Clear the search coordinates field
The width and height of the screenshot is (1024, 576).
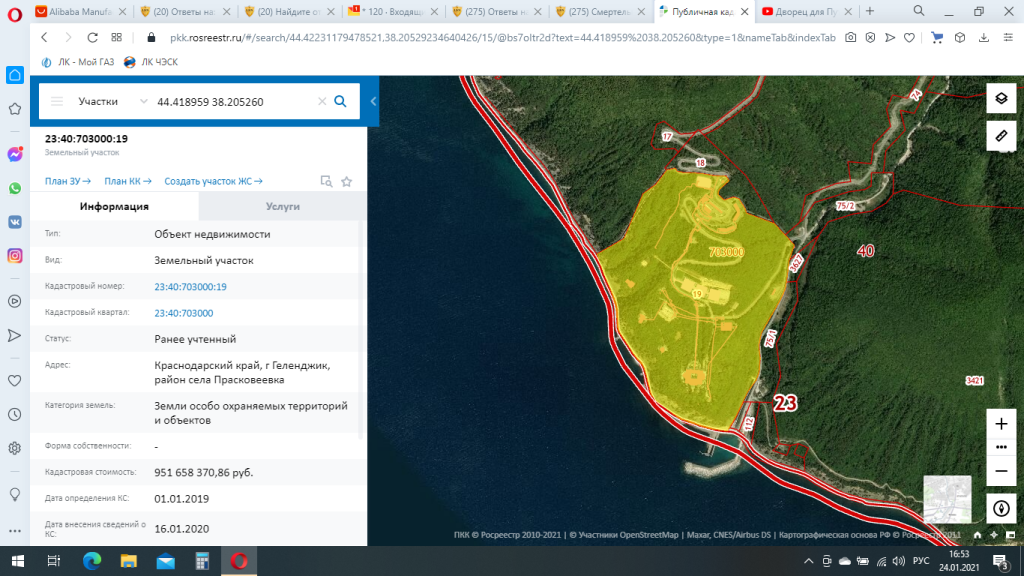coord(321,101)
